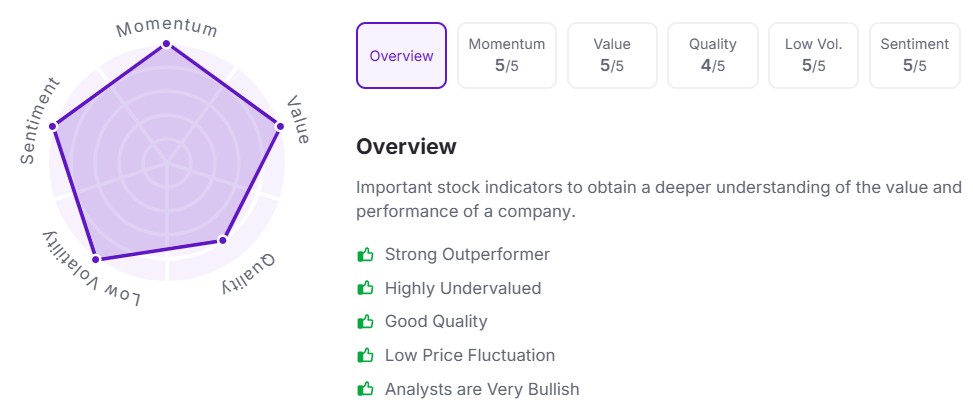The height and width of the screenshot is (417, 973).
Task: Click thumbs-up icon beside Strong Outperformer
Action: 365,255
